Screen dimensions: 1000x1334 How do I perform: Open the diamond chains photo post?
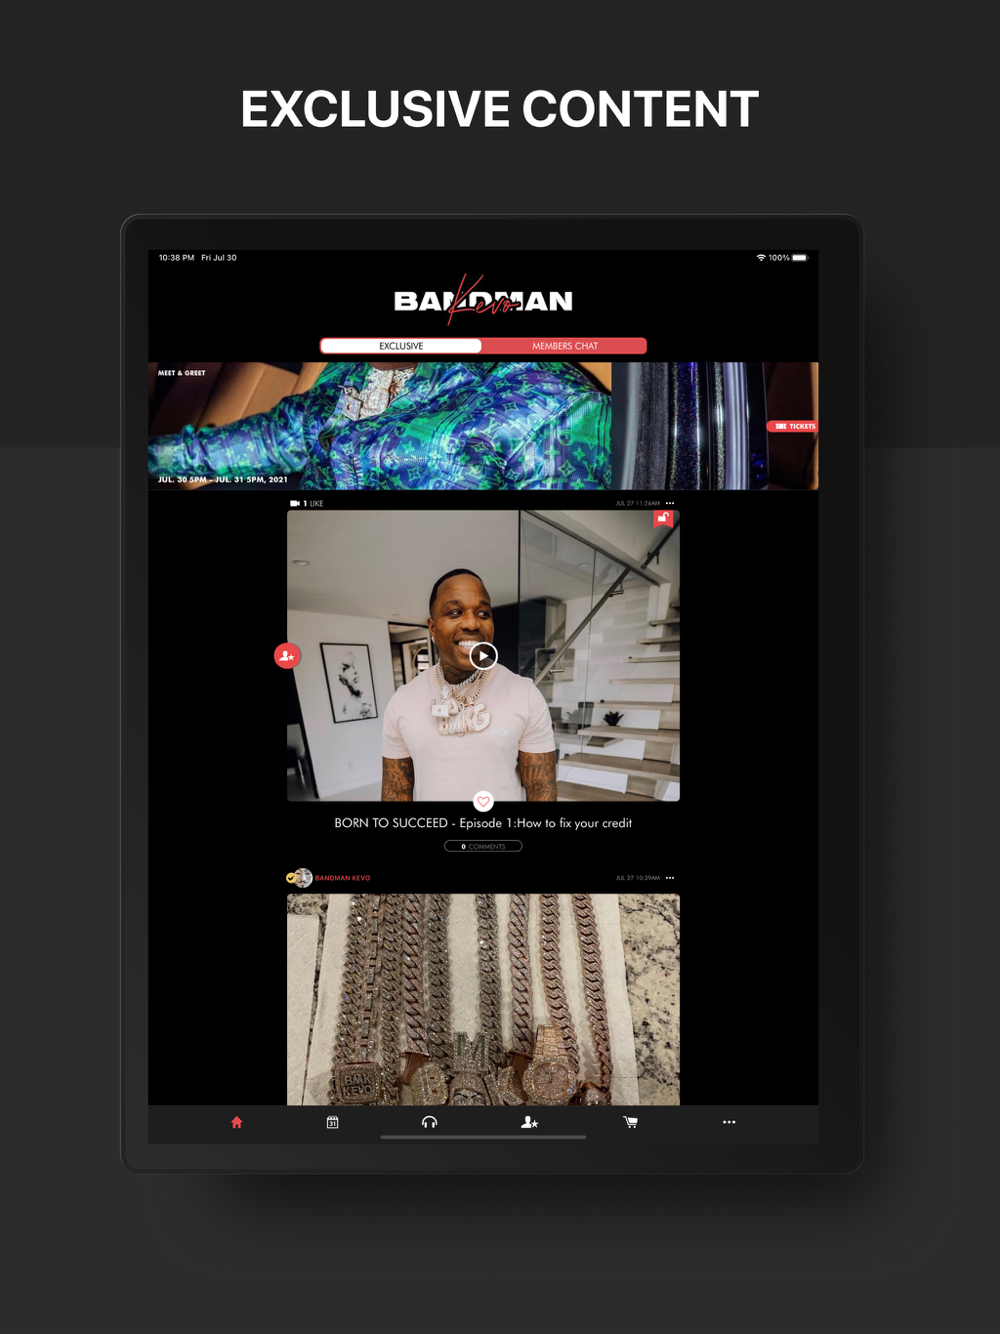[483, 999]
